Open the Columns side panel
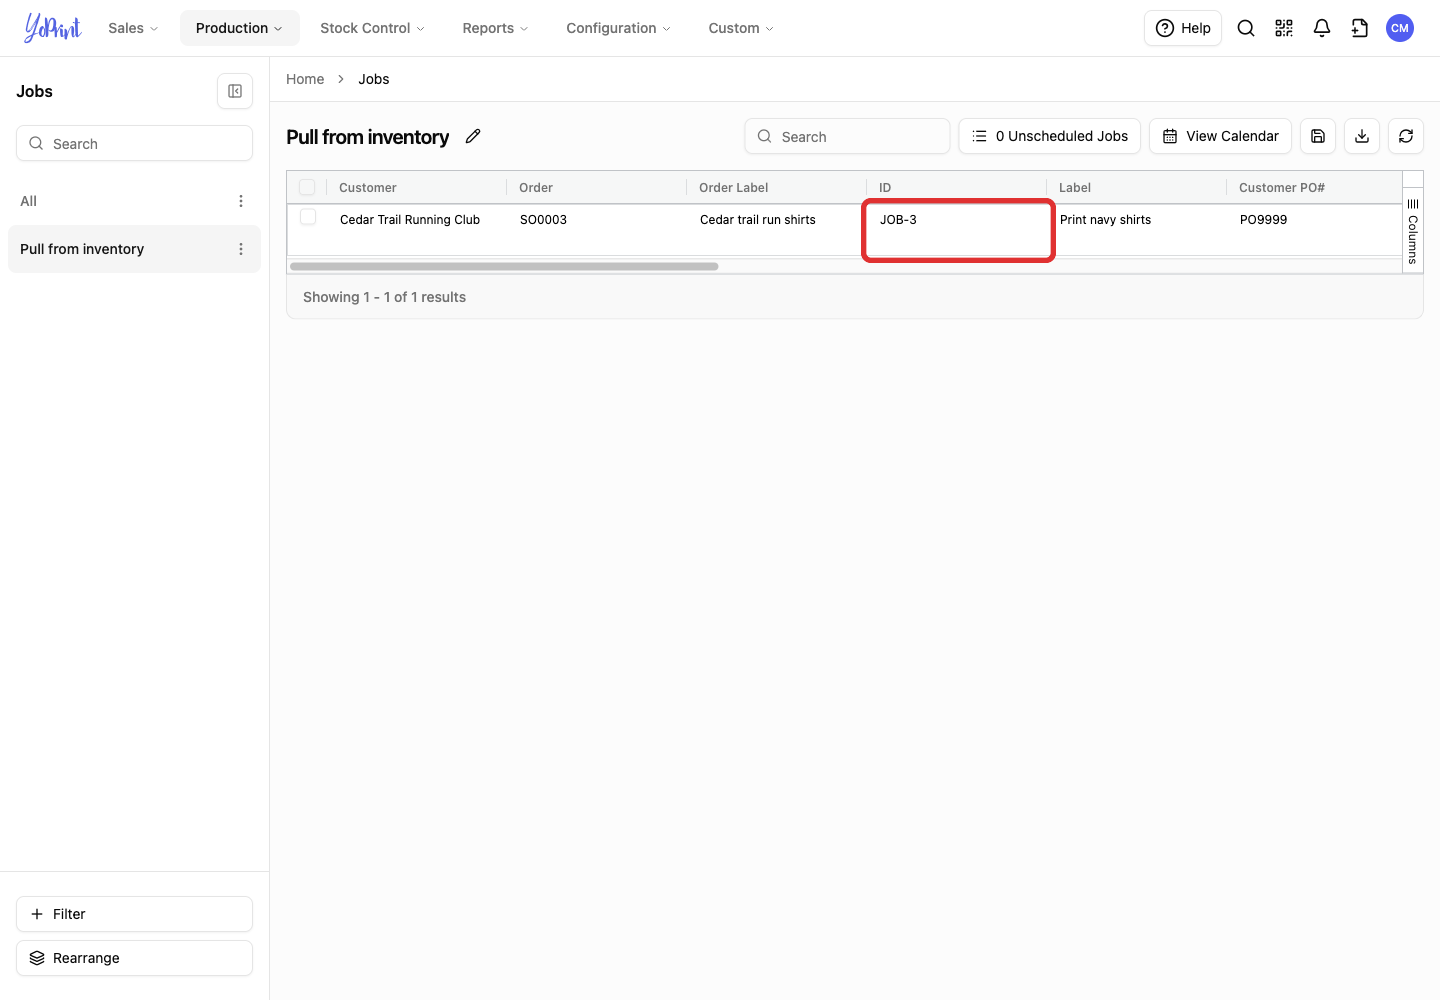Image resolution: width=1440 pixels, height=1000 pixels. click(1413, 231)
